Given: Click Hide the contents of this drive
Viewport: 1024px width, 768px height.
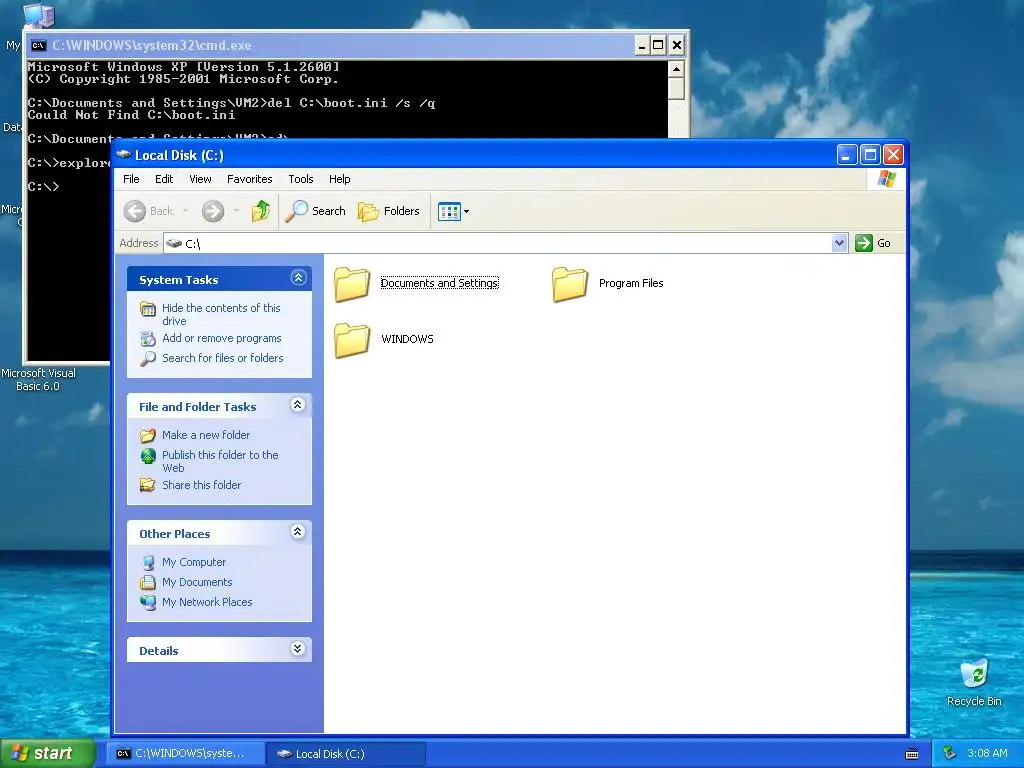Looking at the screenshot, I should (221, 314).
